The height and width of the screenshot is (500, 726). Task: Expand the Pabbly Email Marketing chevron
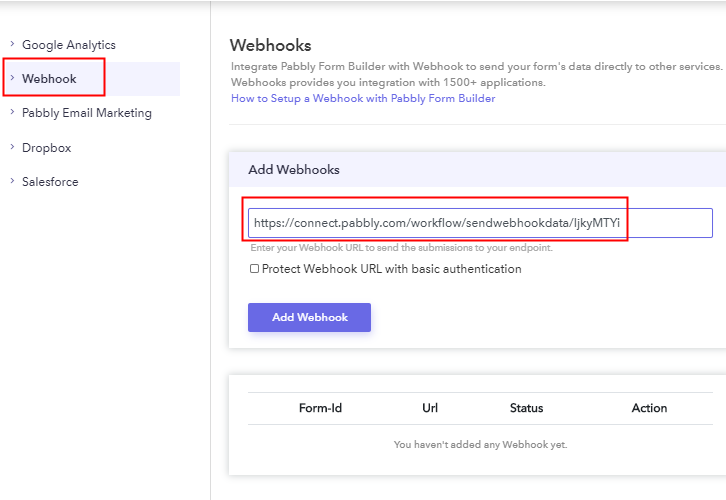point(12,113)
